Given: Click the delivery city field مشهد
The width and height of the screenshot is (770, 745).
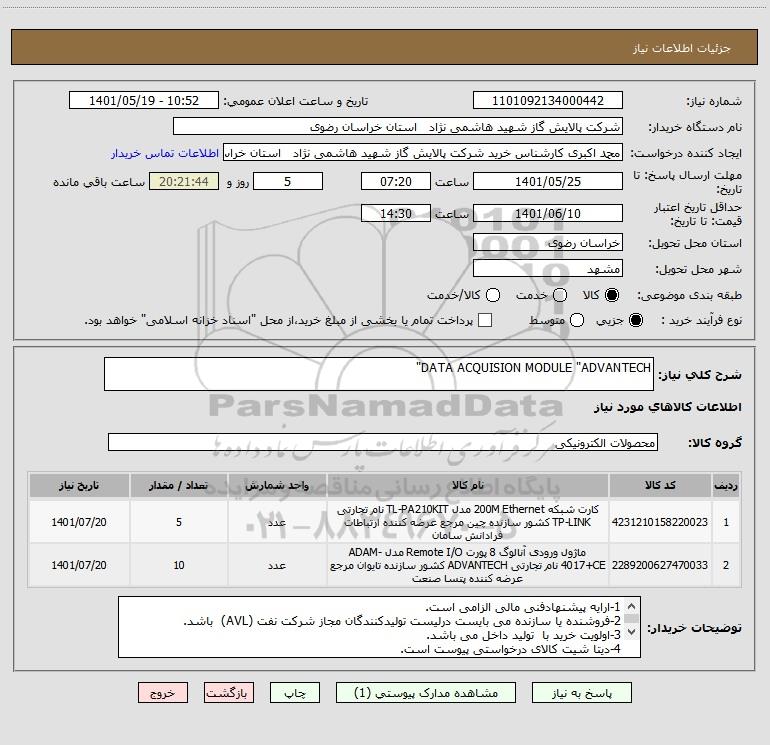Looking at the screenshot, I should point(548,269).
